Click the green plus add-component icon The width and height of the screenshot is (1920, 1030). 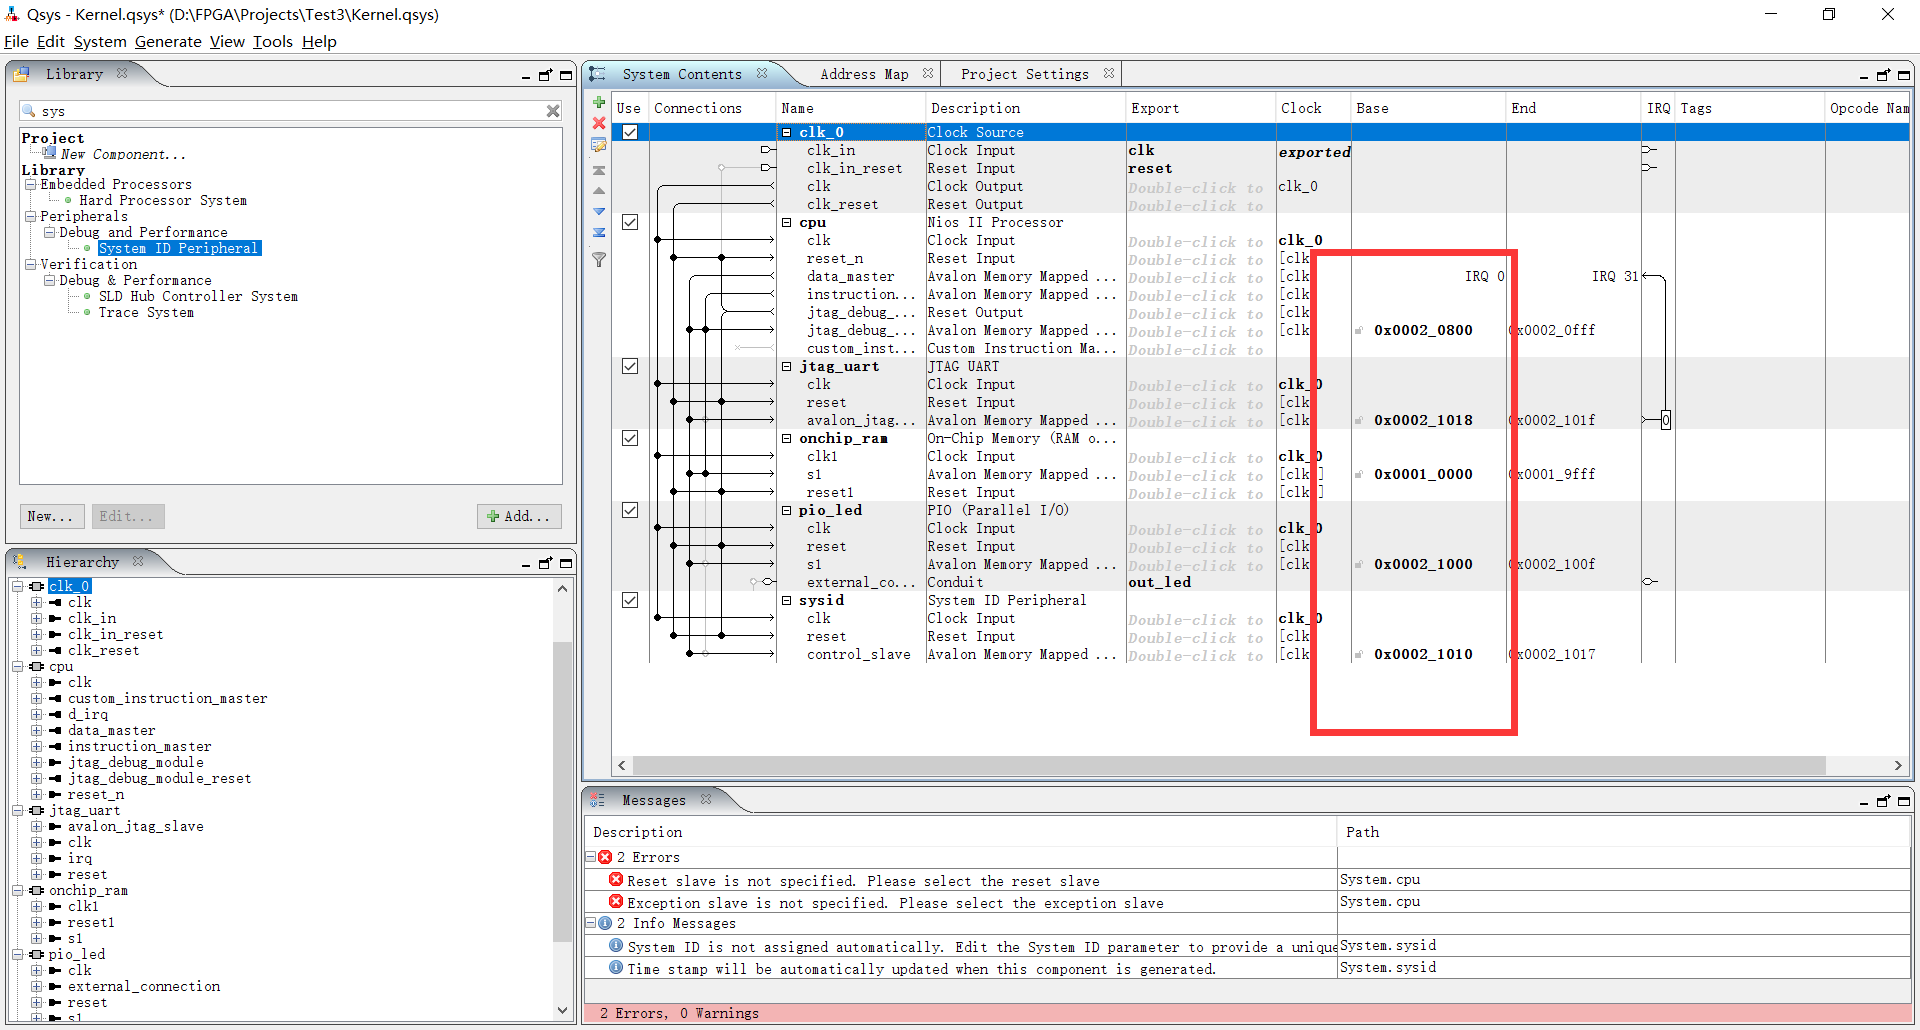click(599, 103)
